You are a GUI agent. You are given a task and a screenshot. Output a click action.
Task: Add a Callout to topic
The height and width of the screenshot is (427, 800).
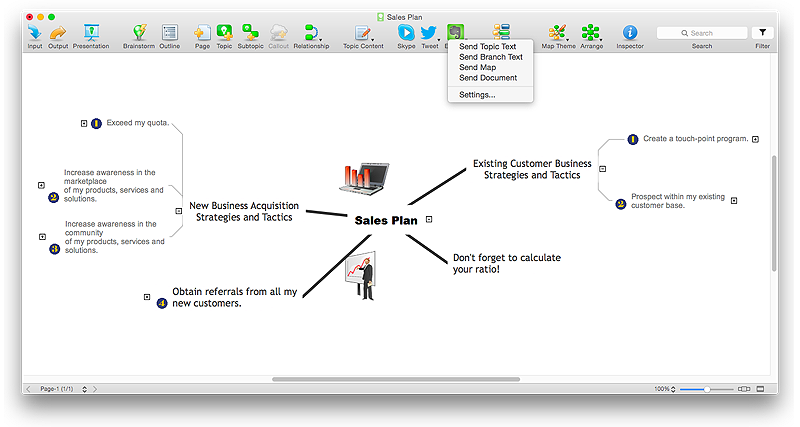pos(279,33)
